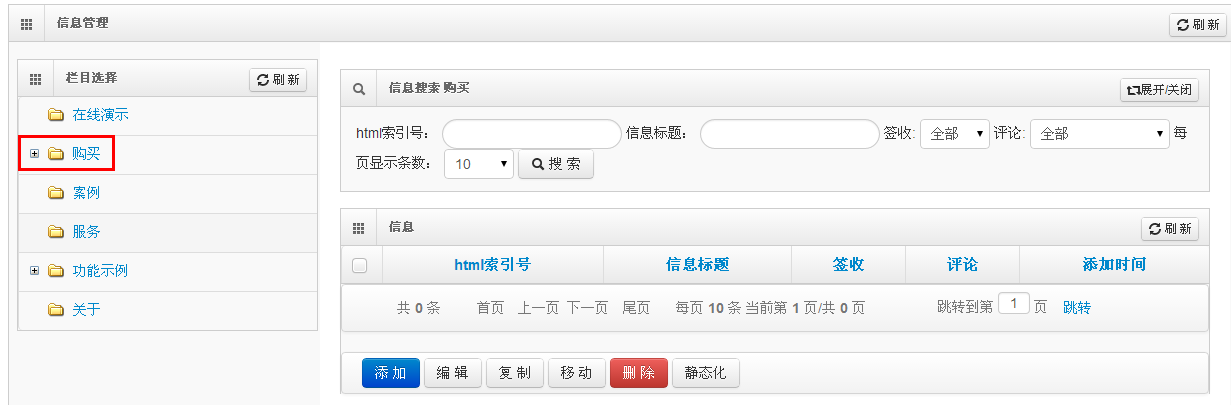Click the 移动 button
This screenshot has width=1231, height=405.
point(577,373)
